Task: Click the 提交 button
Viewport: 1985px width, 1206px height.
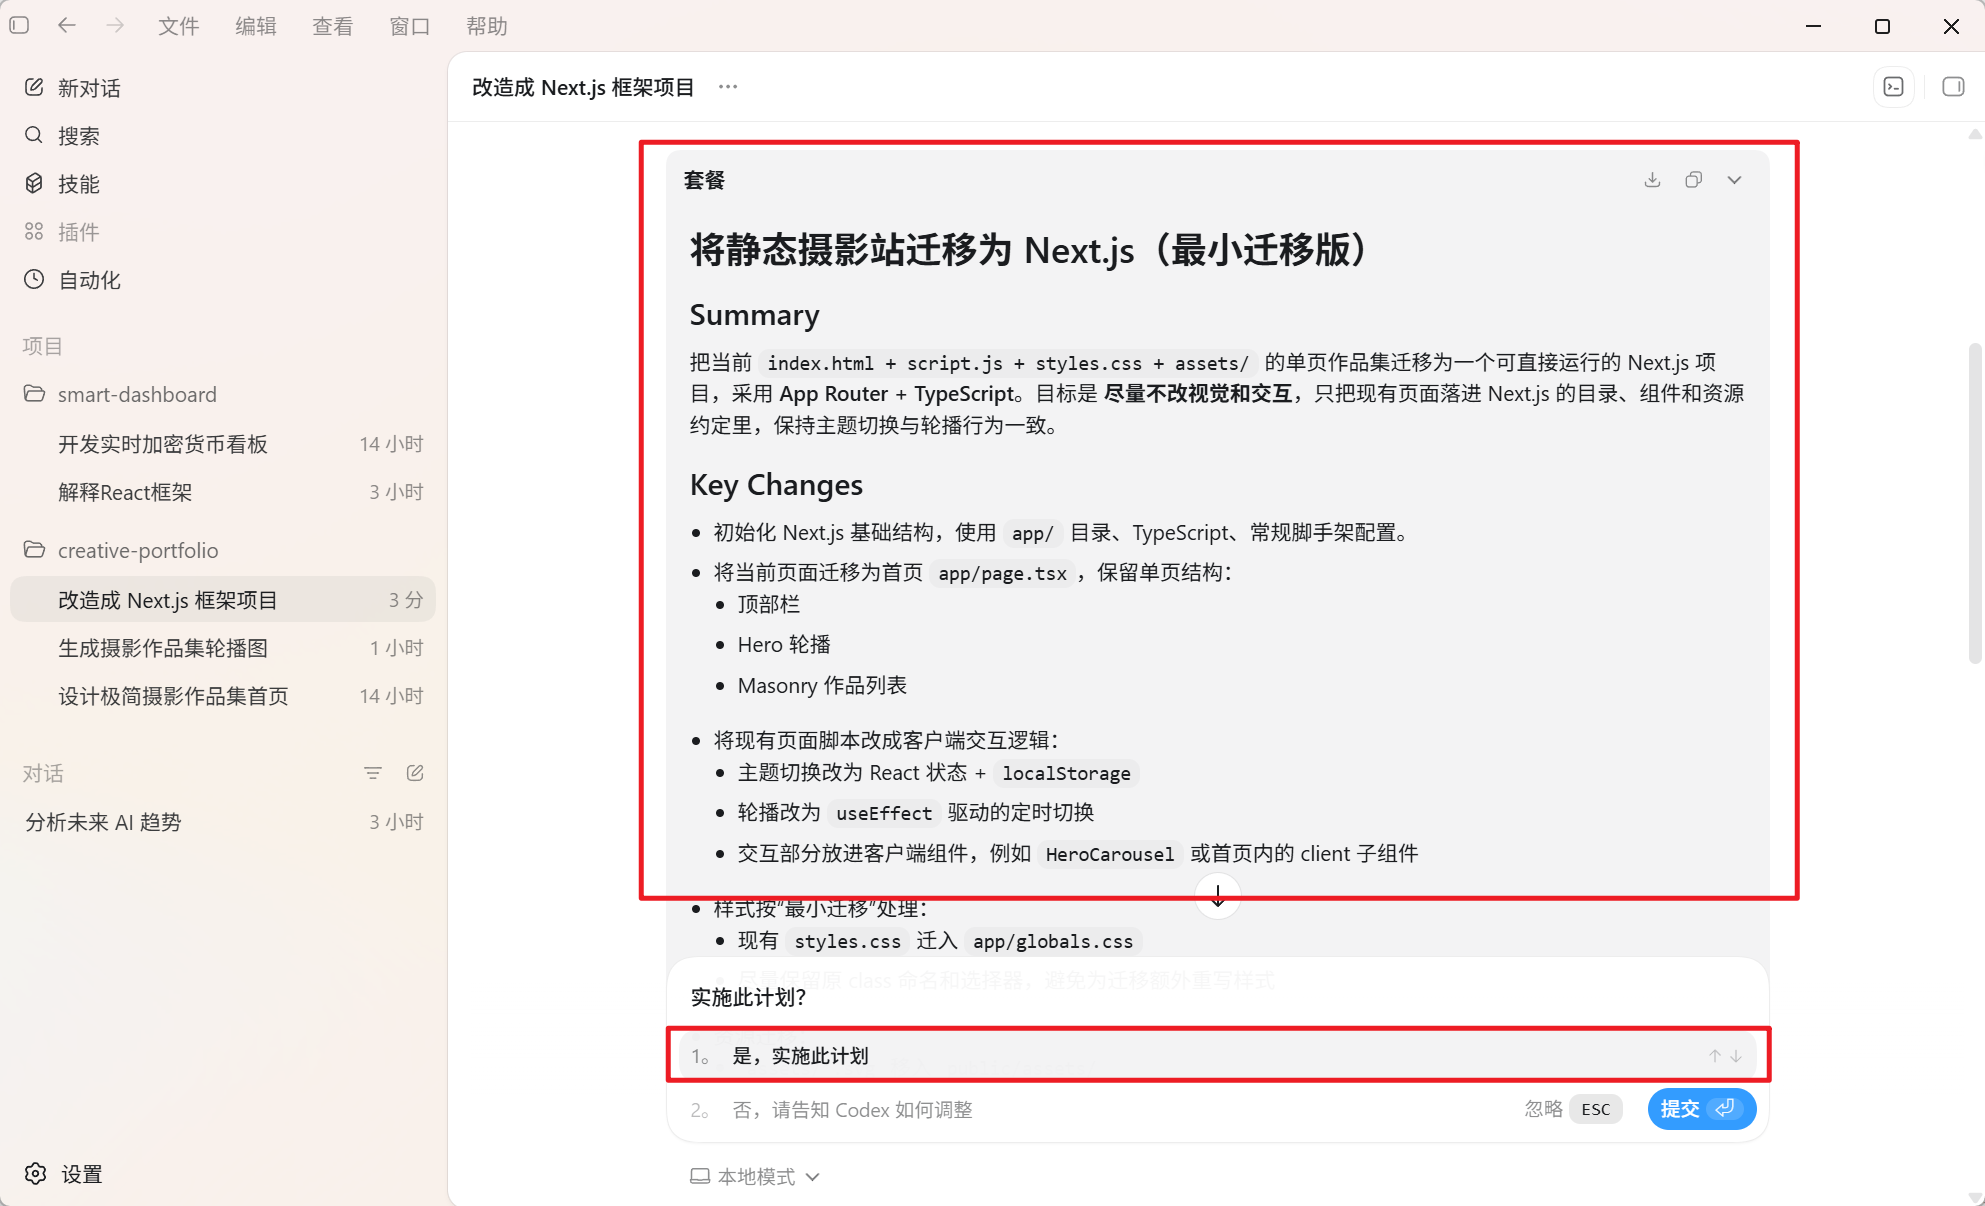Action: [1701, 1109]
